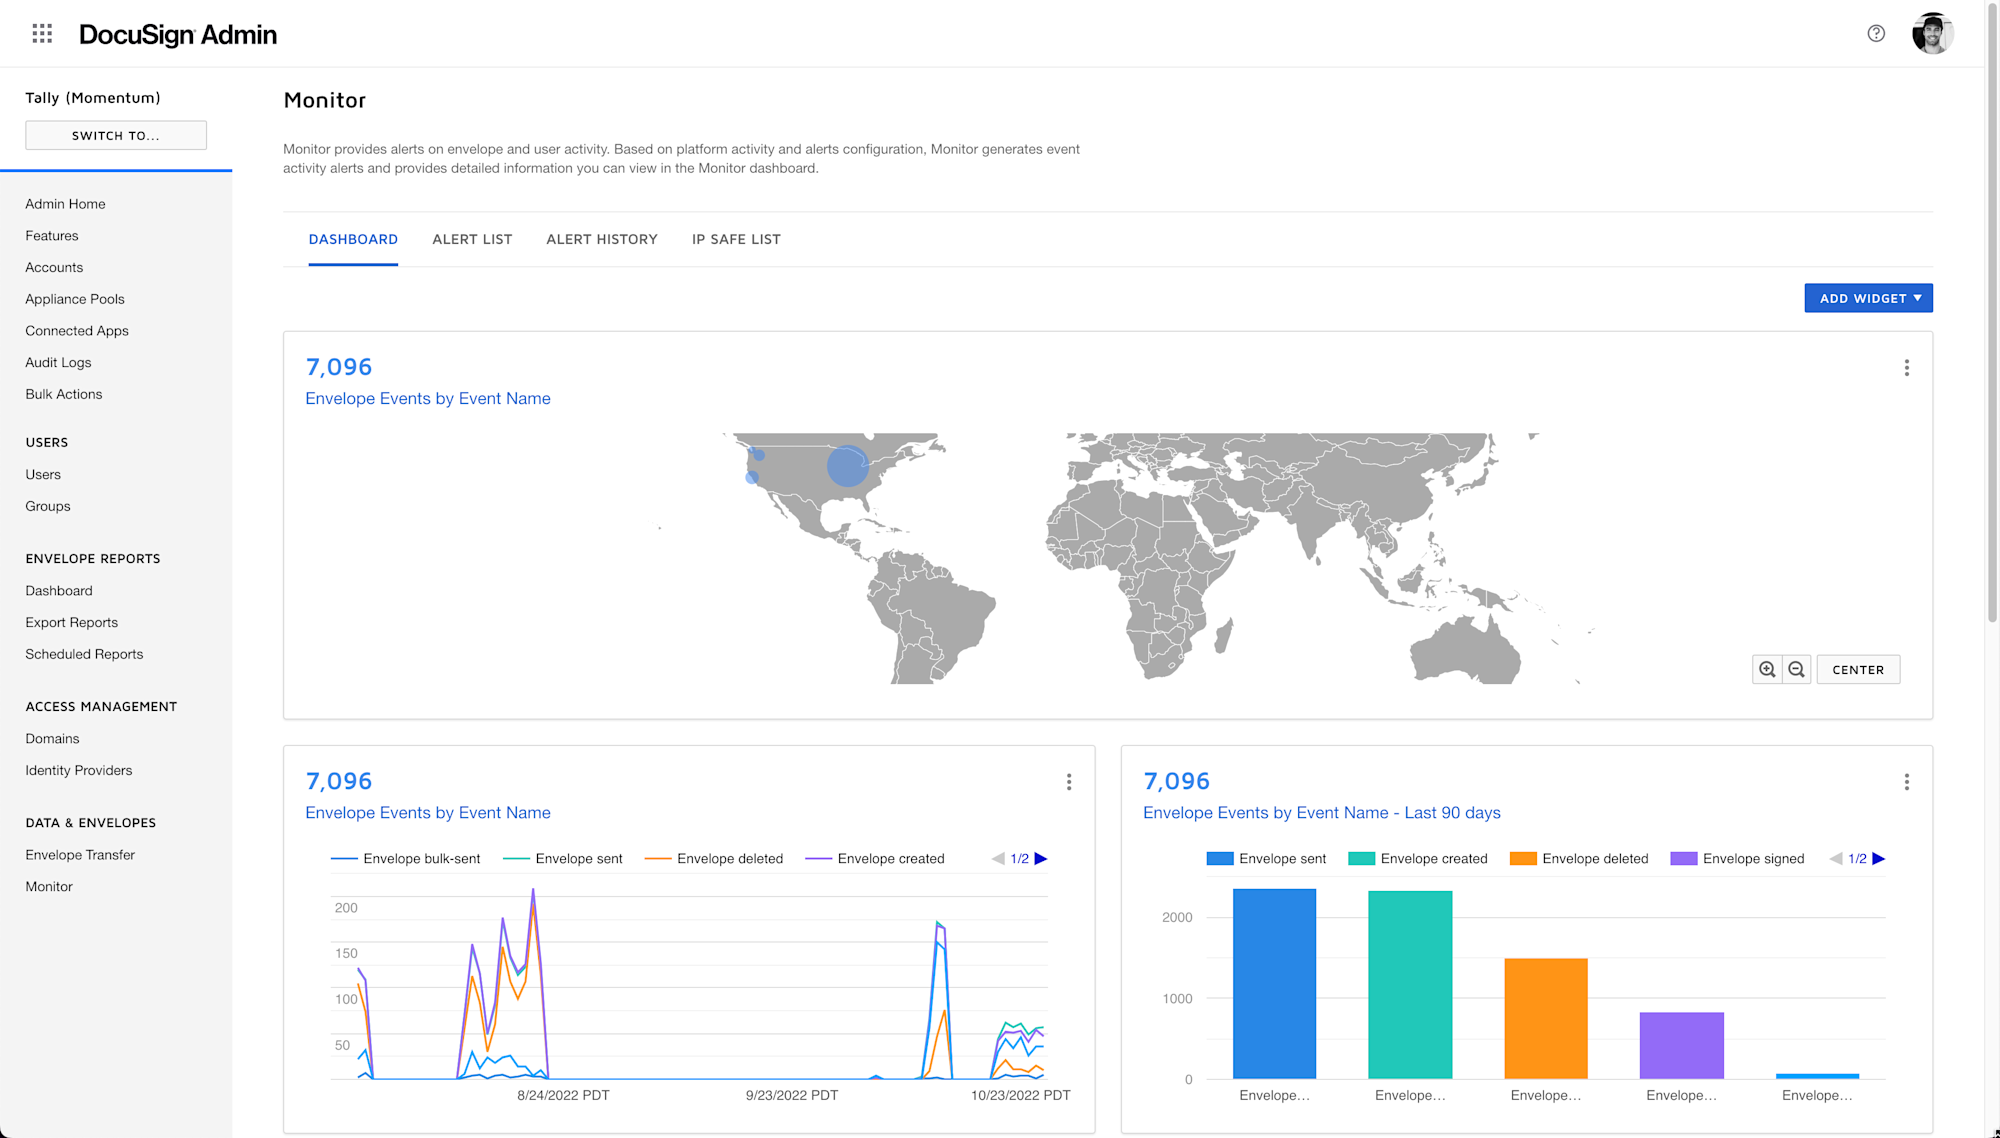Open options menu on the line chart widget
The height and width of the screenshot is (1138, 2000).
(x=1069, y=782)
